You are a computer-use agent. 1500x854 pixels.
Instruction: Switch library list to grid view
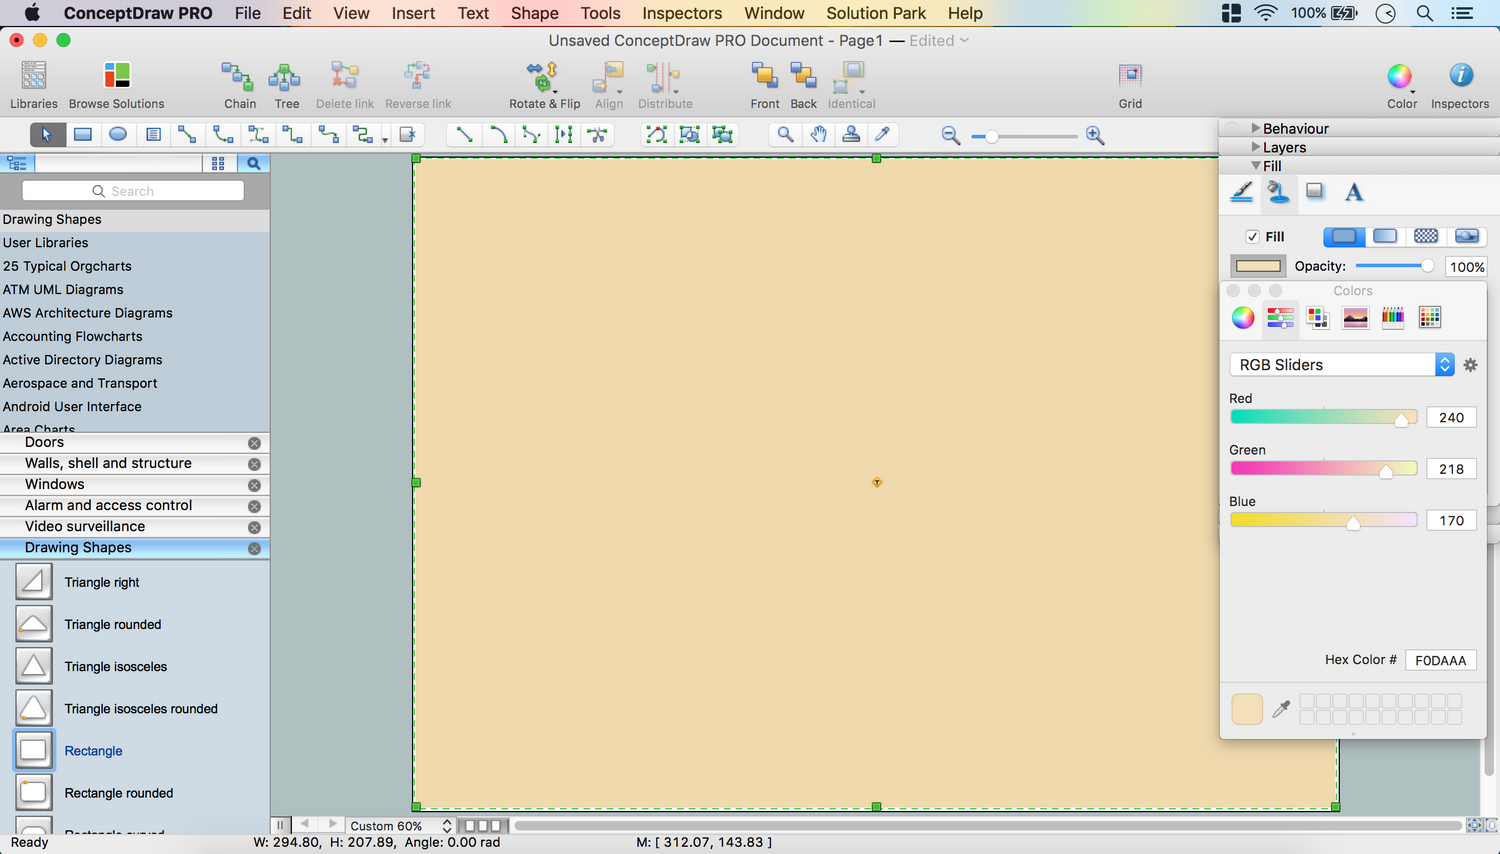(x=218, y=163)
